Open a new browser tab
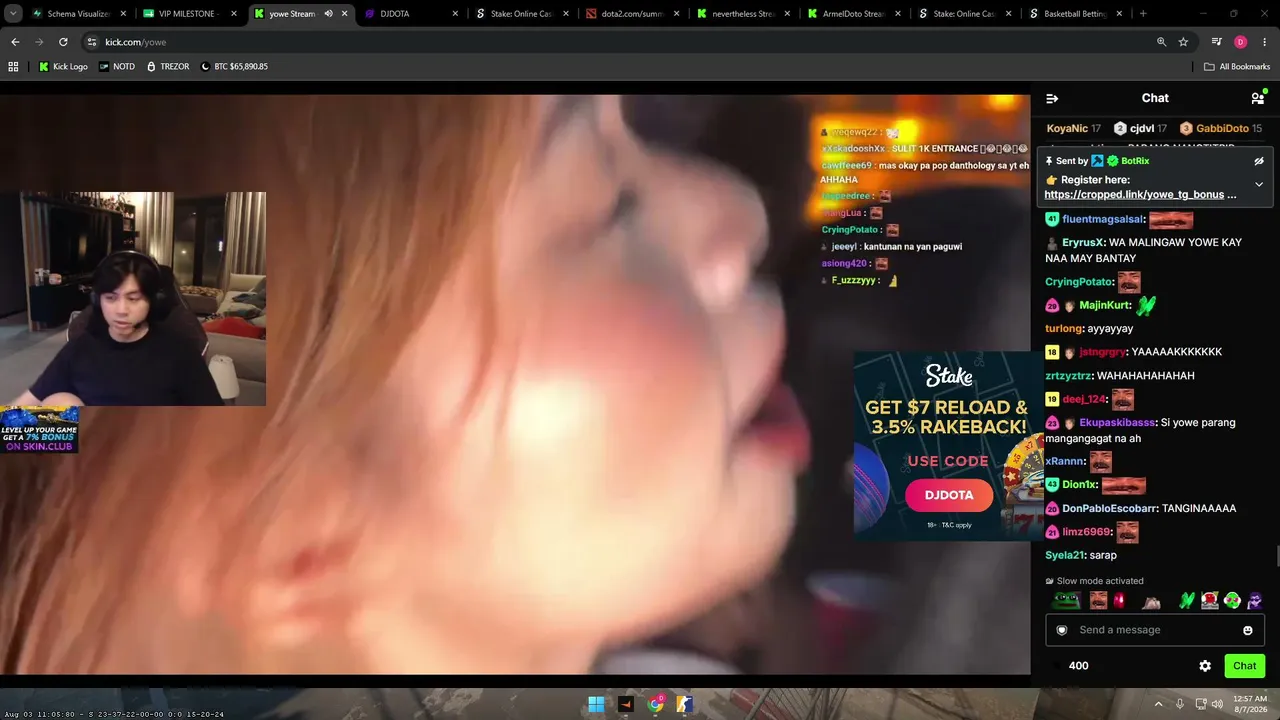This screenshot has width=1280, height=720. pos(1143,14)
